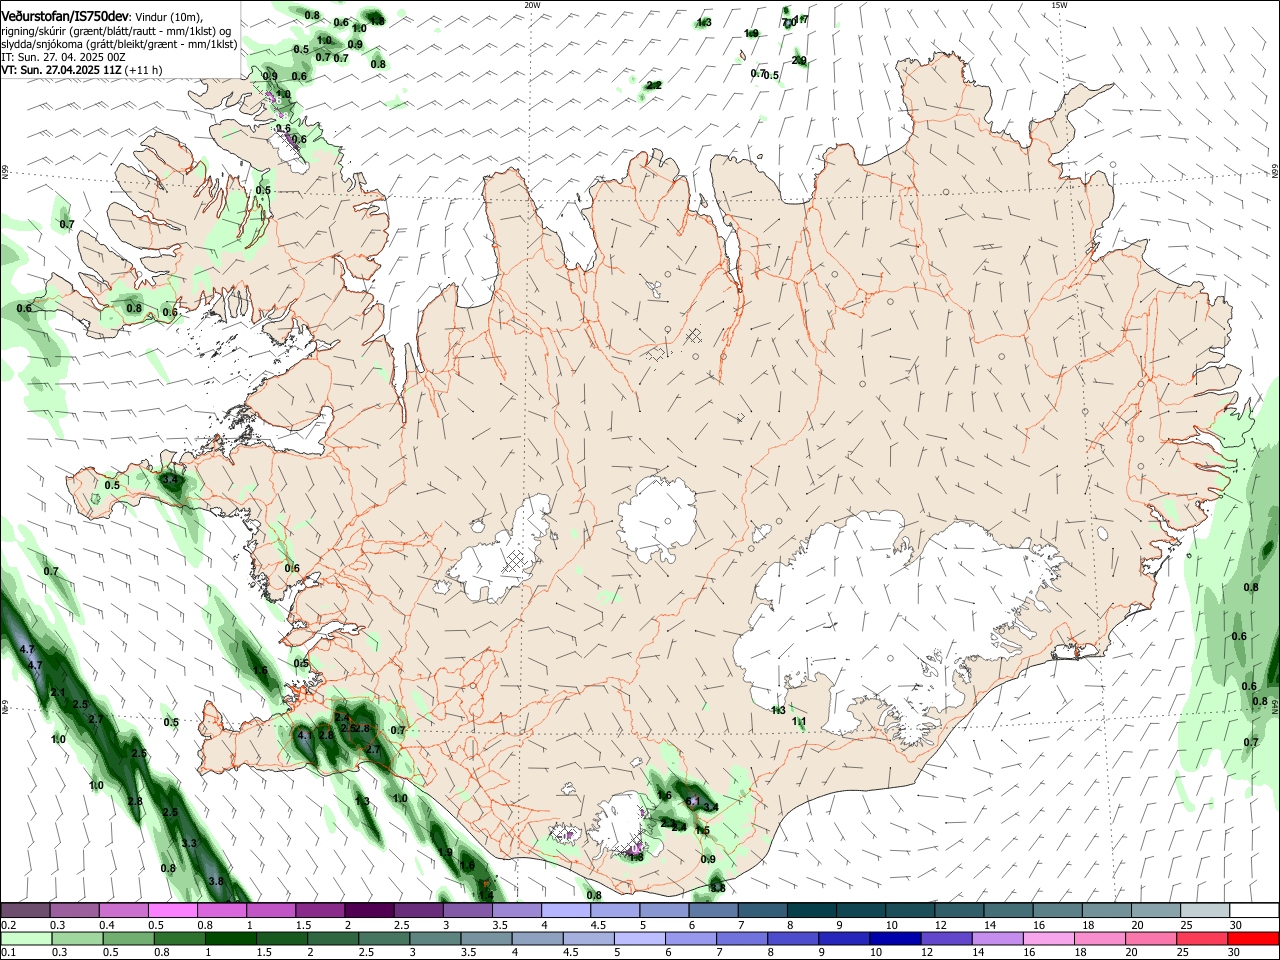Click the 0.2 label in upper legend row
This screenshot has height=960, width=1280.
tap(8, 925)
